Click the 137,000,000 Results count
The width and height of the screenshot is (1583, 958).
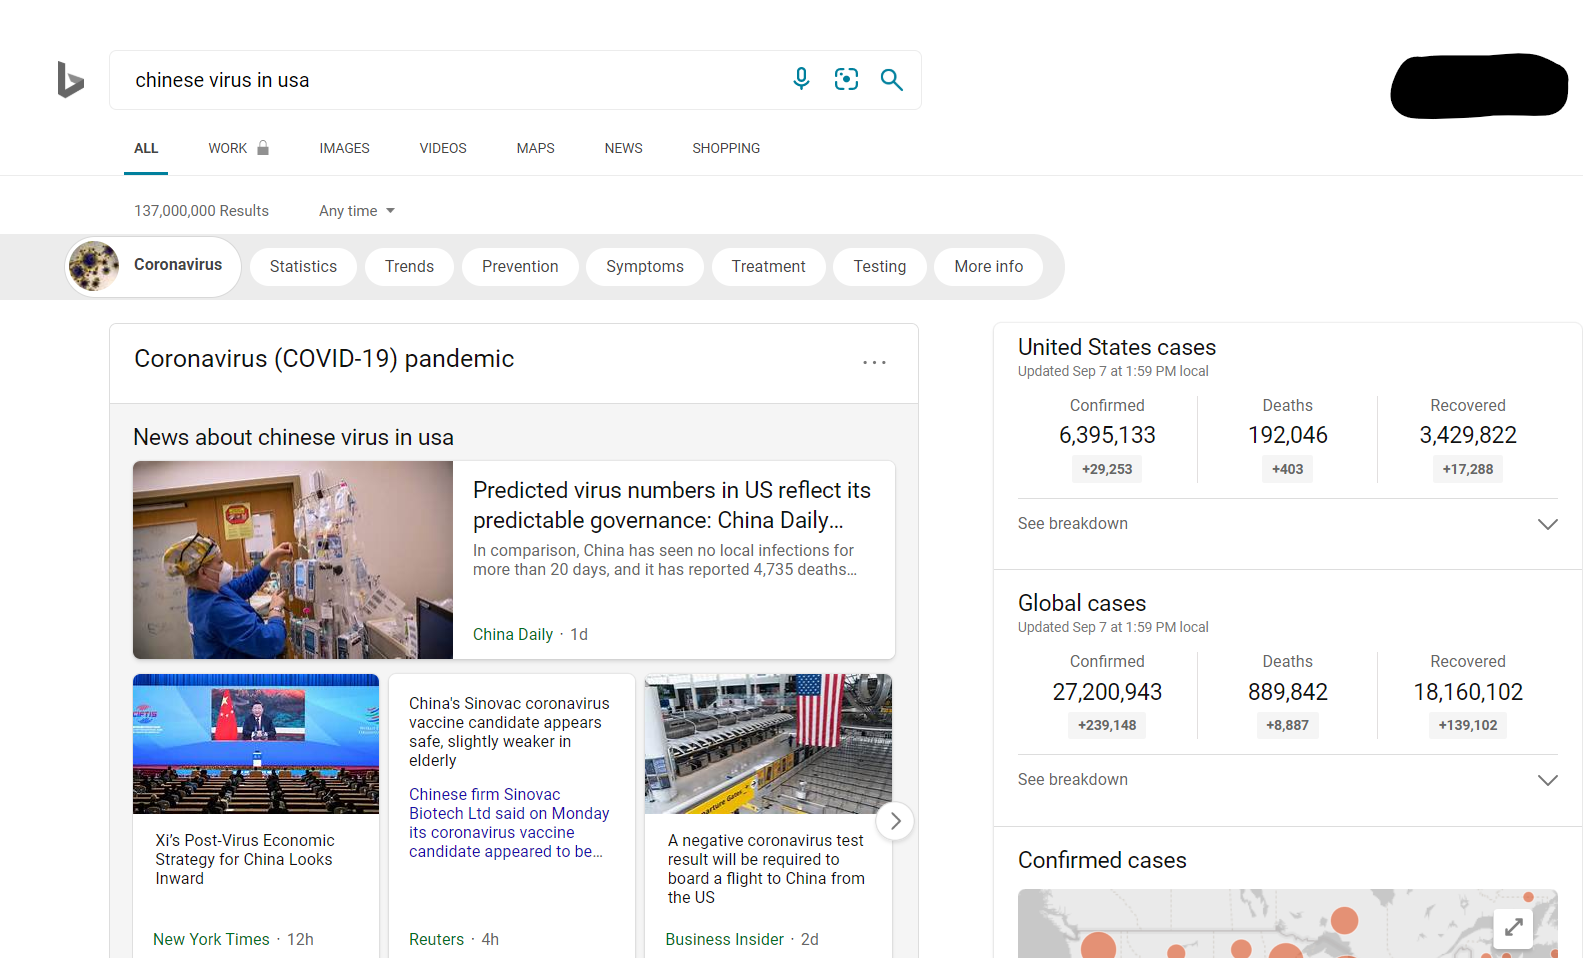click(x=201, y=211)
